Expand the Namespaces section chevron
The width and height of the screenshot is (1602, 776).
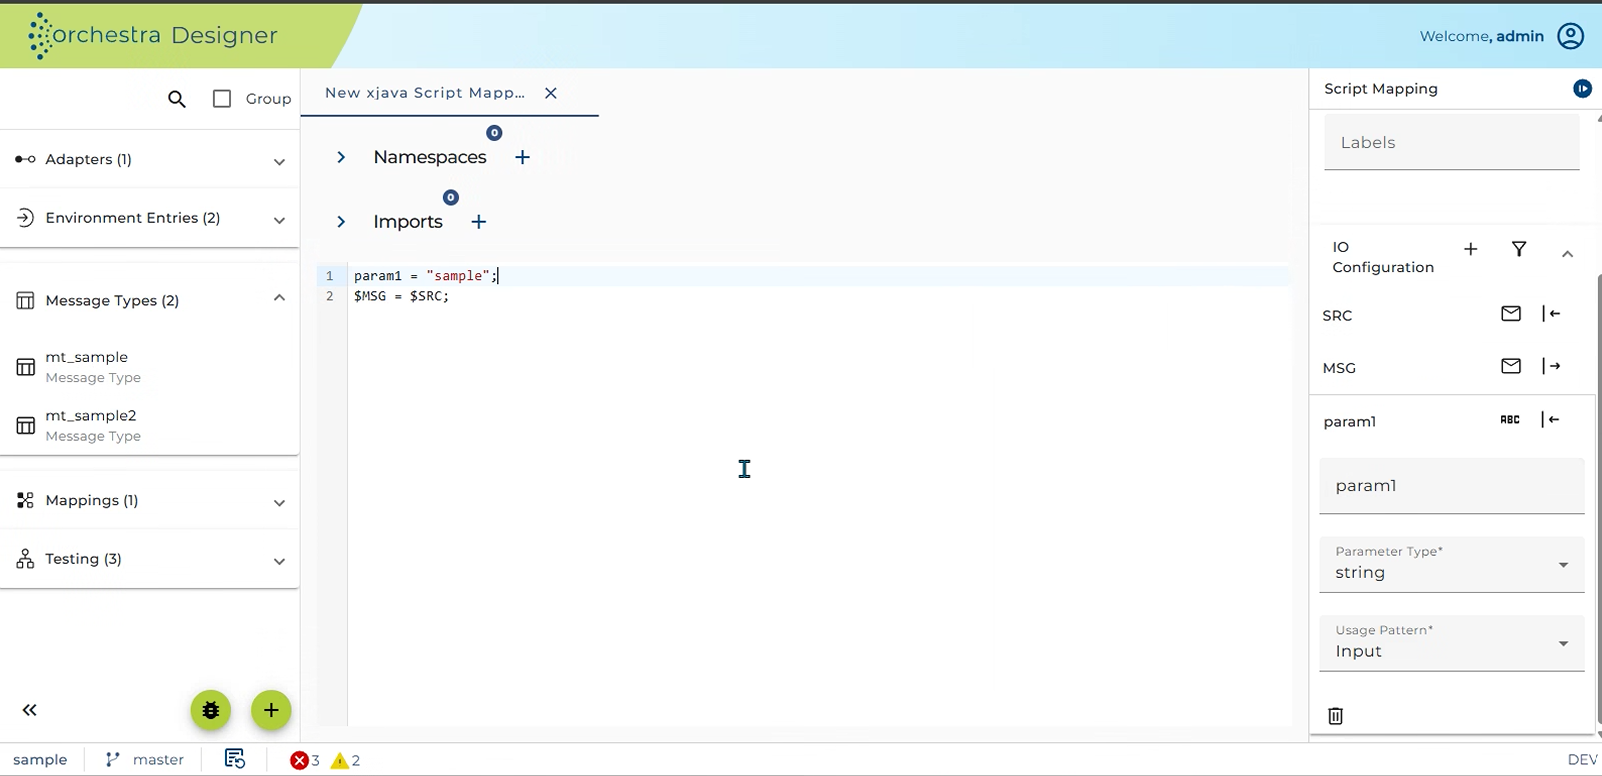(341, 157)
